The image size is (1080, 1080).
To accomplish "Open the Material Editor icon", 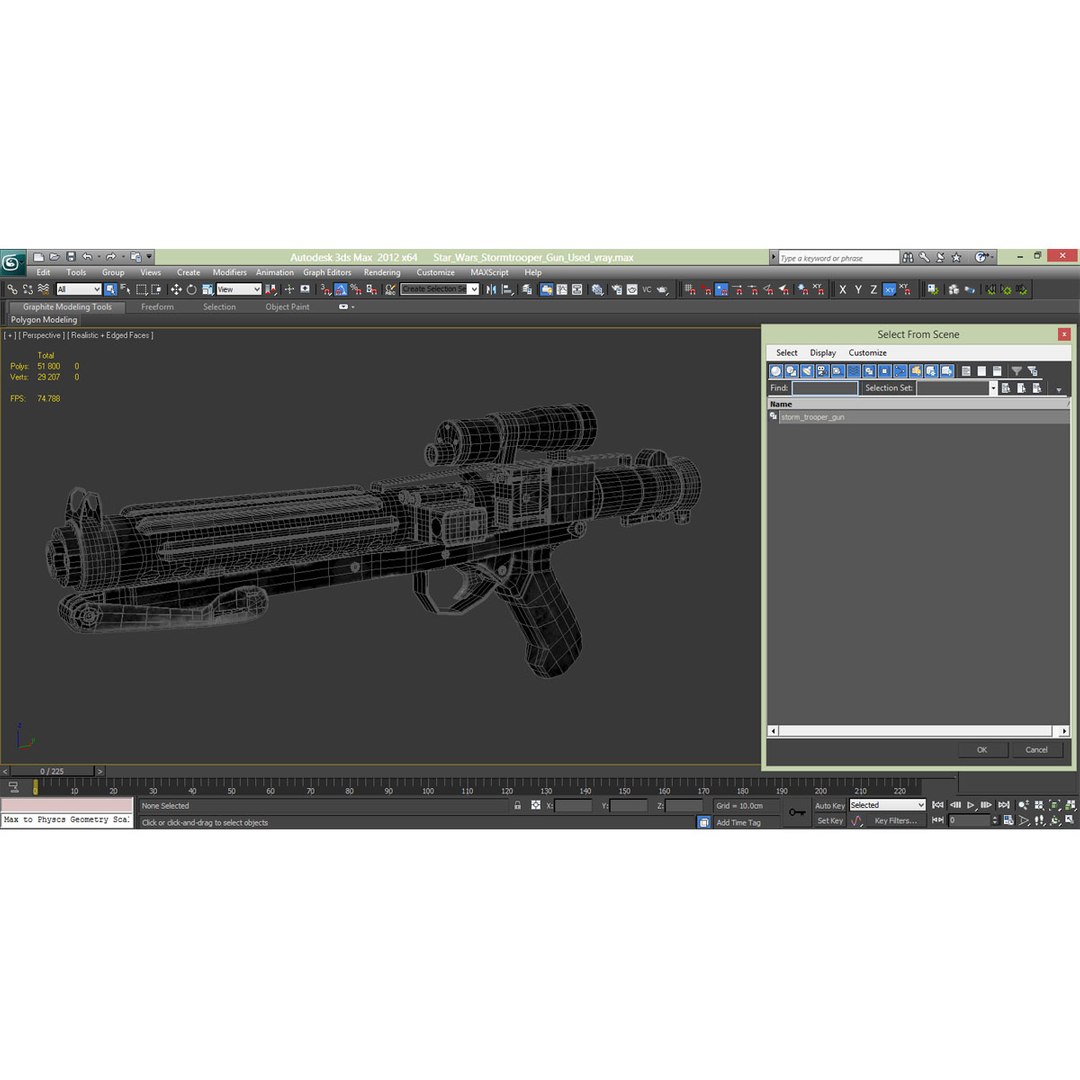I will click(x=597, y=289).
